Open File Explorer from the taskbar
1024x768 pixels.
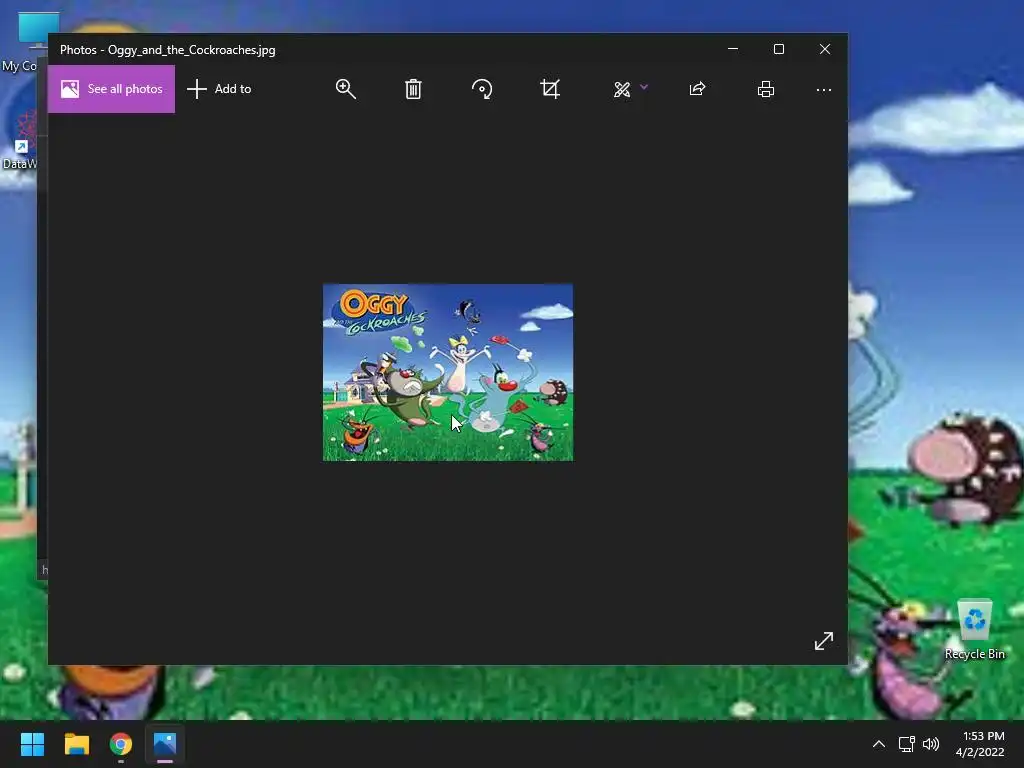[x=76, y=744]
